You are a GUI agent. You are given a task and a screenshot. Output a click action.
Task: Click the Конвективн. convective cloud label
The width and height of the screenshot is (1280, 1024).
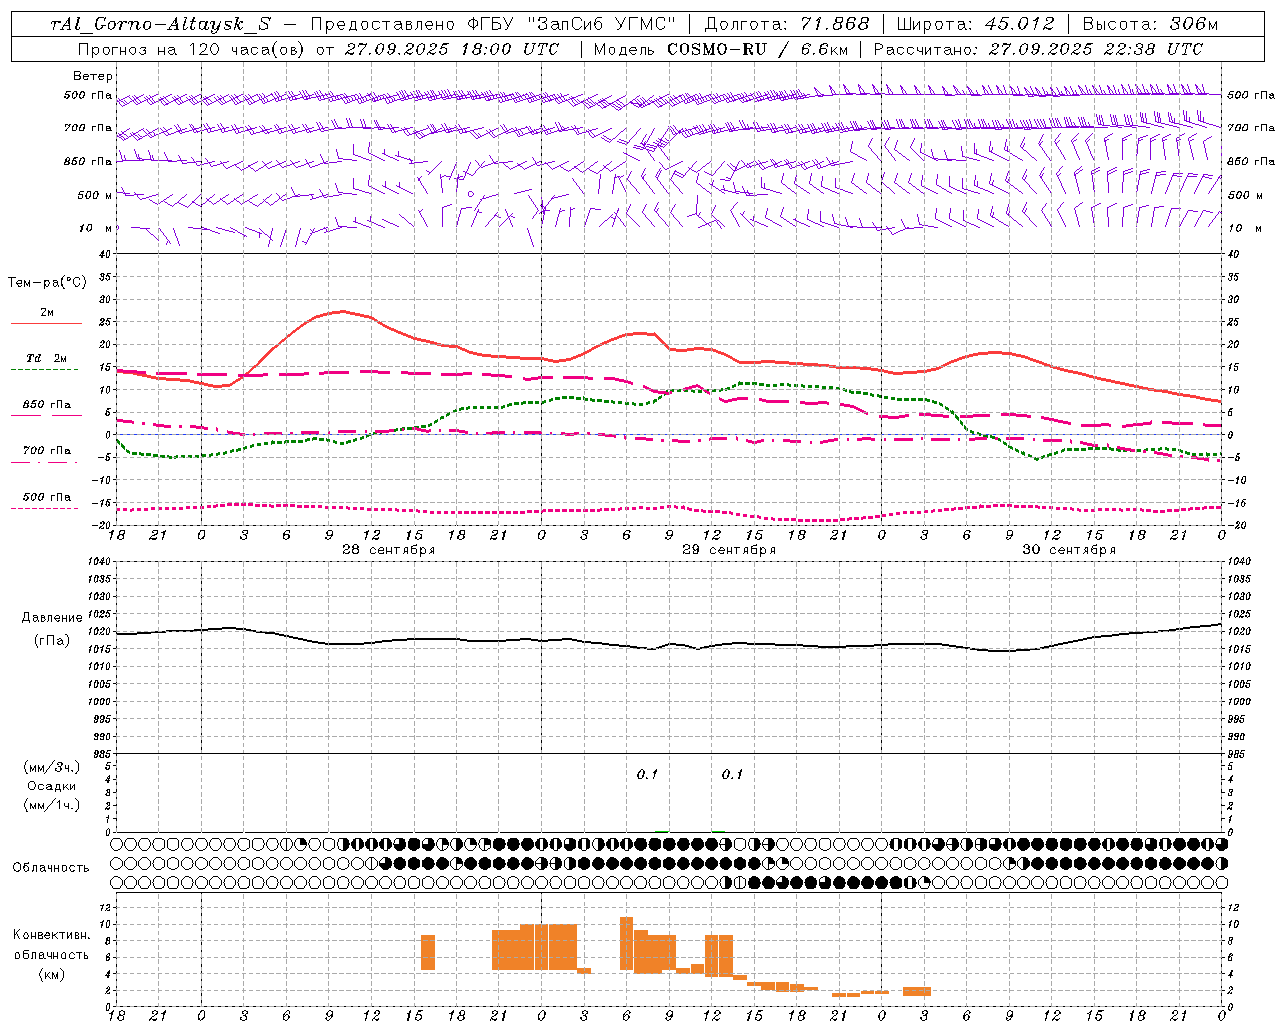pos(51,935)
